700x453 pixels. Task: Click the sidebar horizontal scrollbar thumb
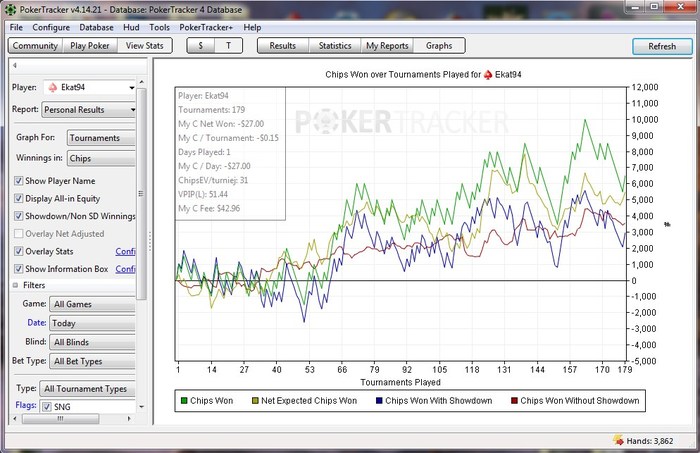coord(61,419)
